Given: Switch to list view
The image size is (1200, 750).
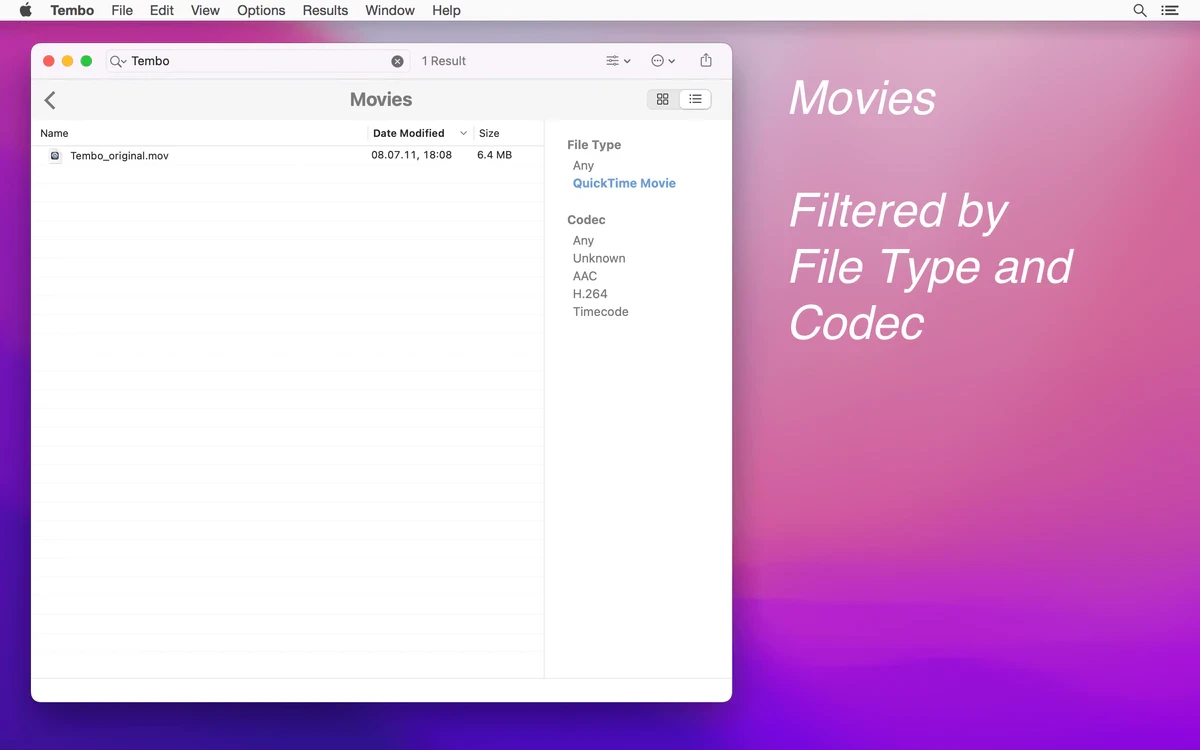Looking at the screenshot, I should click(x=695, y=99).
